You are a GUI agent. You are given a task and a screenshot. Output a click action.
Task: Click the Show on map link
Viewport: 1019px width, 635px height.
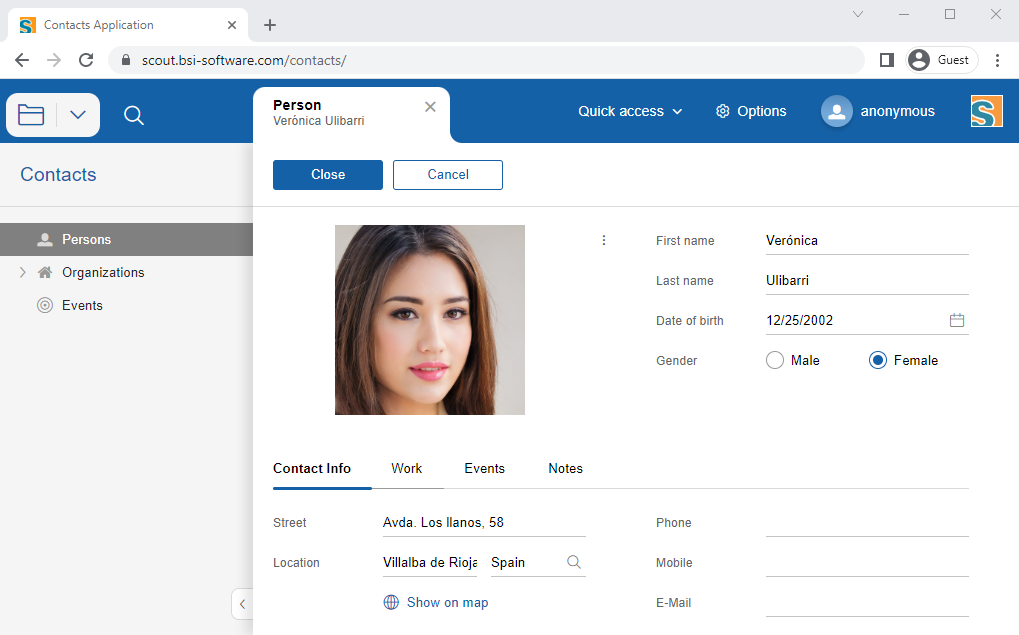coord(436,602)
